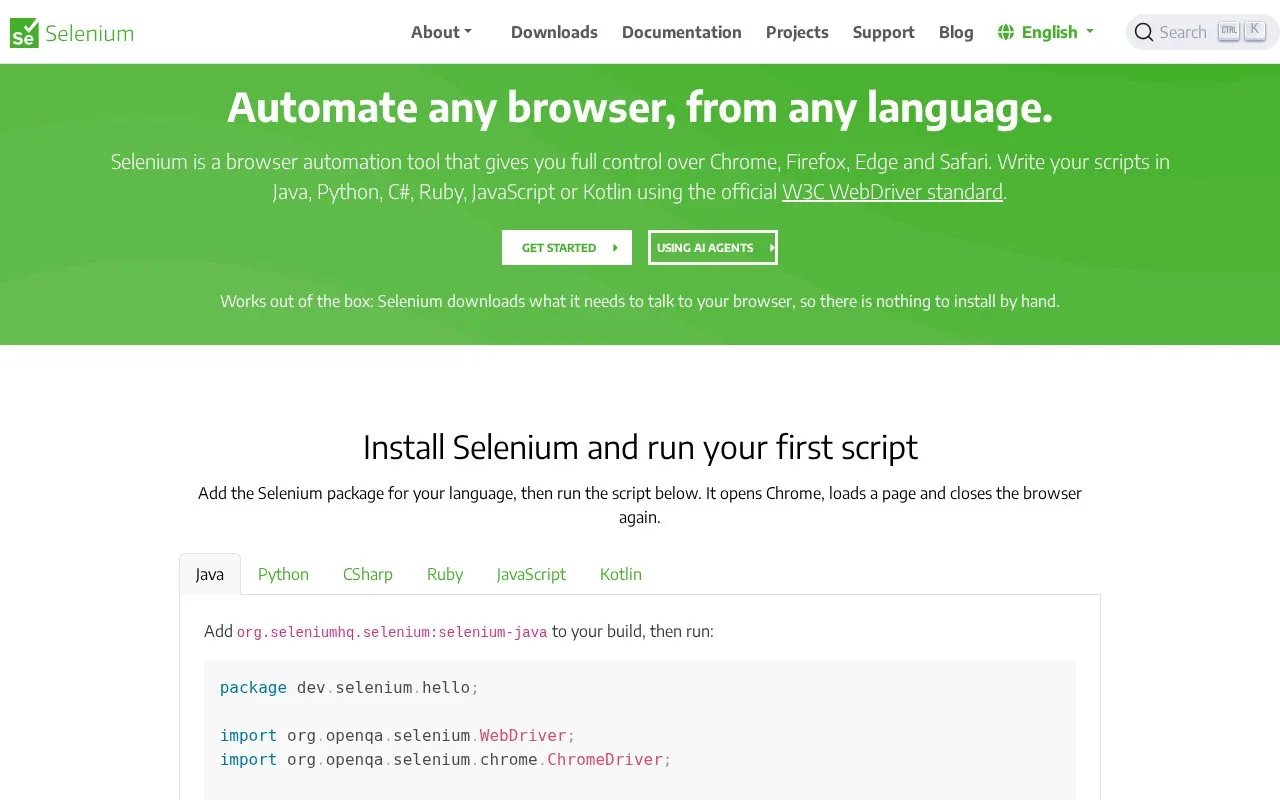Click the globe language icon

pos(1006,32)
